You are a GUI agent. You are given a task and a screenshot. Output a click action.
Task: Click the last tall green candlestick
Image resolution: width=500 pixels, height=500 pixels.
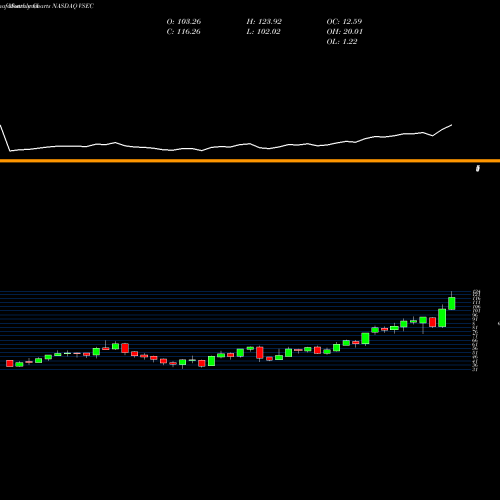point(452,303)
